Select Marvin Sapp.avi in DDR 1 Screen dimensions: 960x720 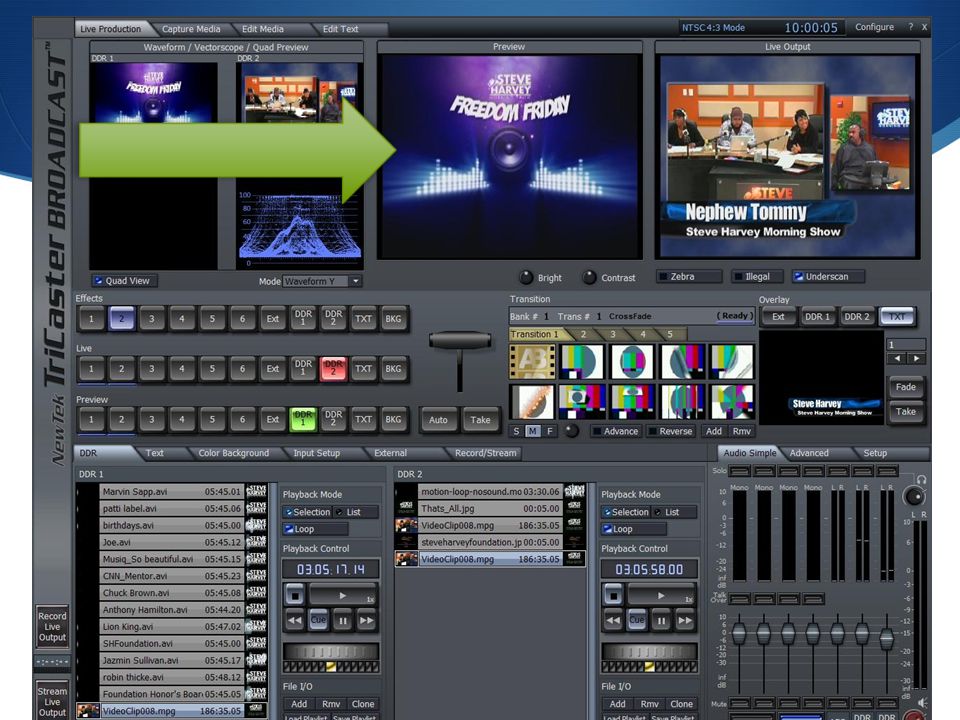tap(172, 492)
